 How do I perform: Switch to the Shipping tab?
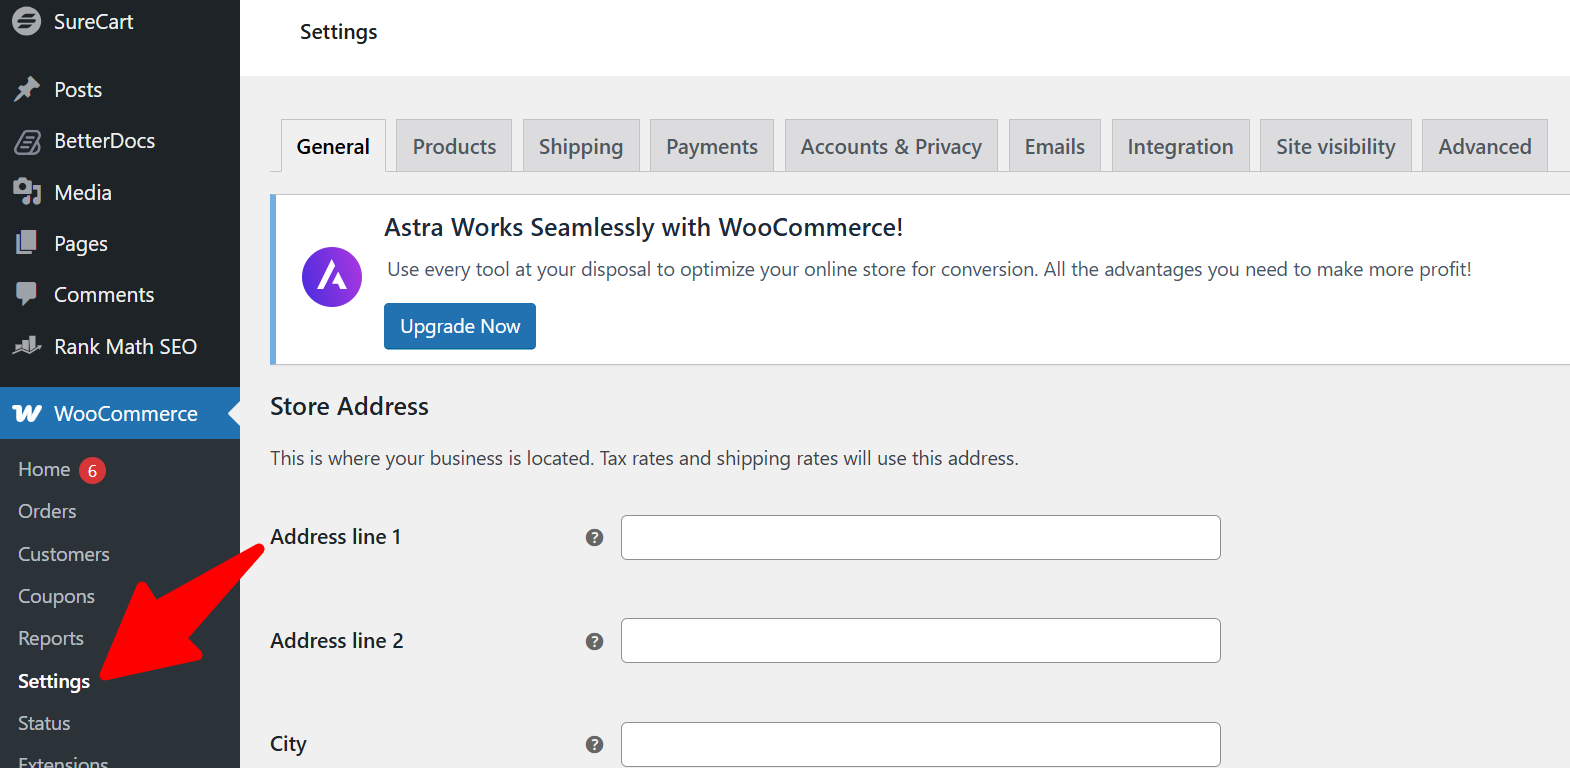pos(581,146)
